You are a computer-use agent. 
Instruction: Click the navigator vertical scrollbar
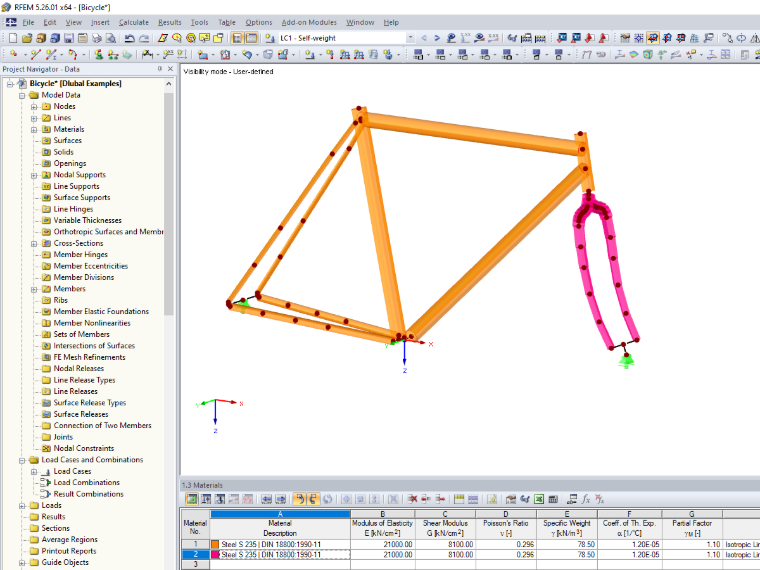(x=168, y=204)
